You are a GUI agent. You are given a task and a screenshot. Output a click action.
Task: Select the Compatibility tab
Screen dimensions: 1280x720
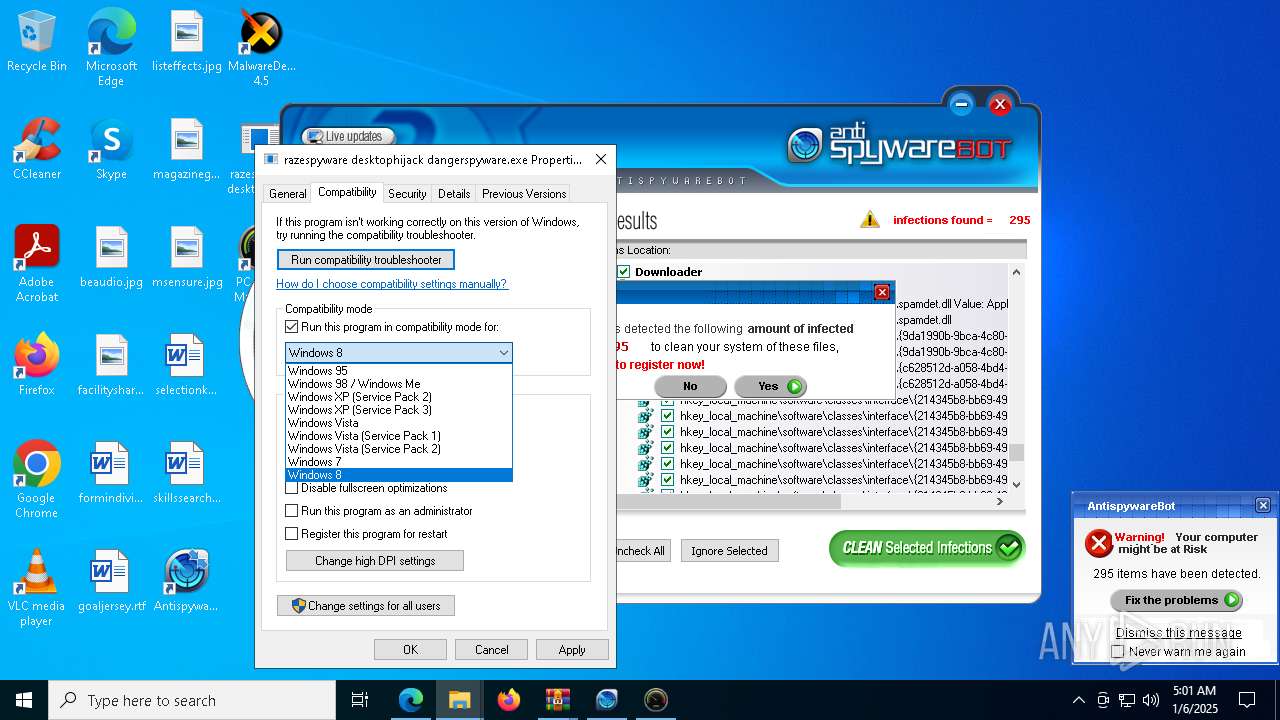pyautogui.click(x=347, y=192)
